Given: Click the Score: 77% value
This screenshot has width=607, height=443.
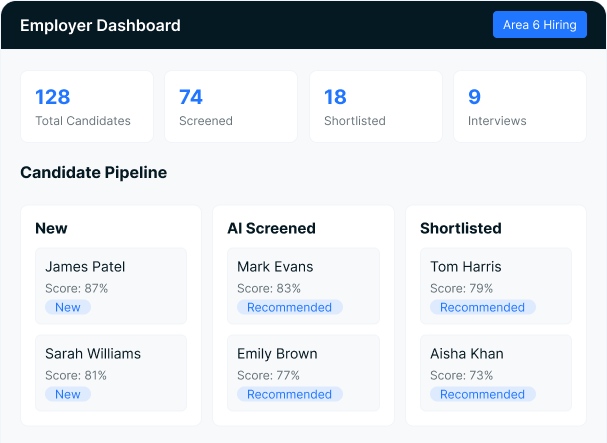Looking at the screenshot, I should click(268, 375).
